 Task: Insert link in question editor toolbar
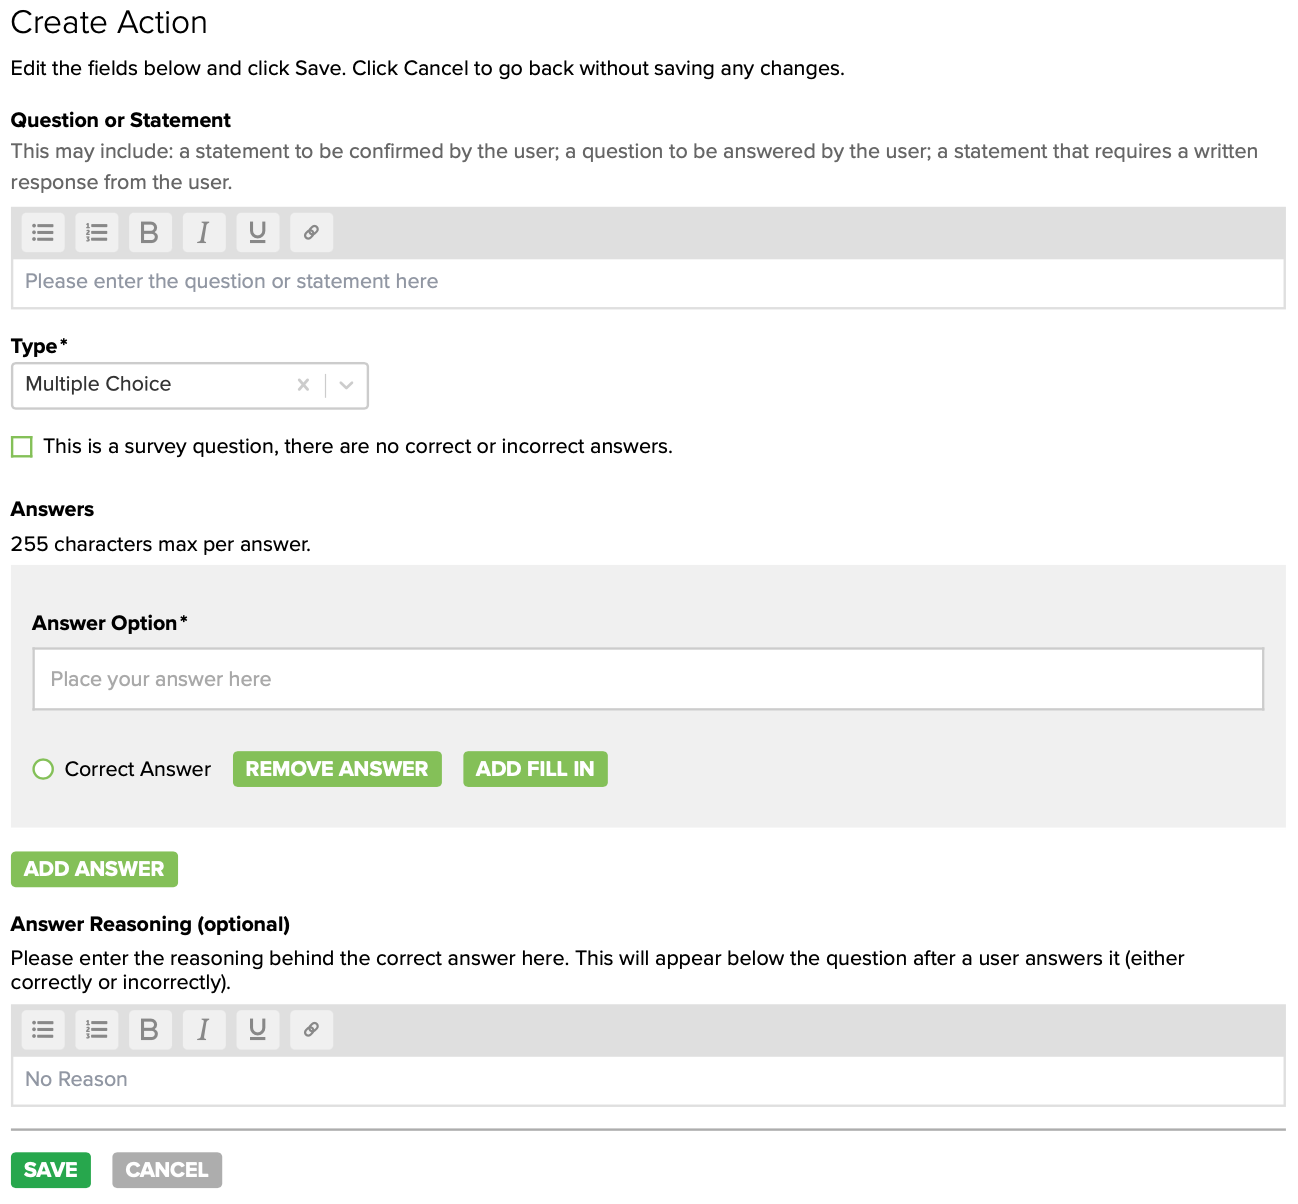coord(311,233)
